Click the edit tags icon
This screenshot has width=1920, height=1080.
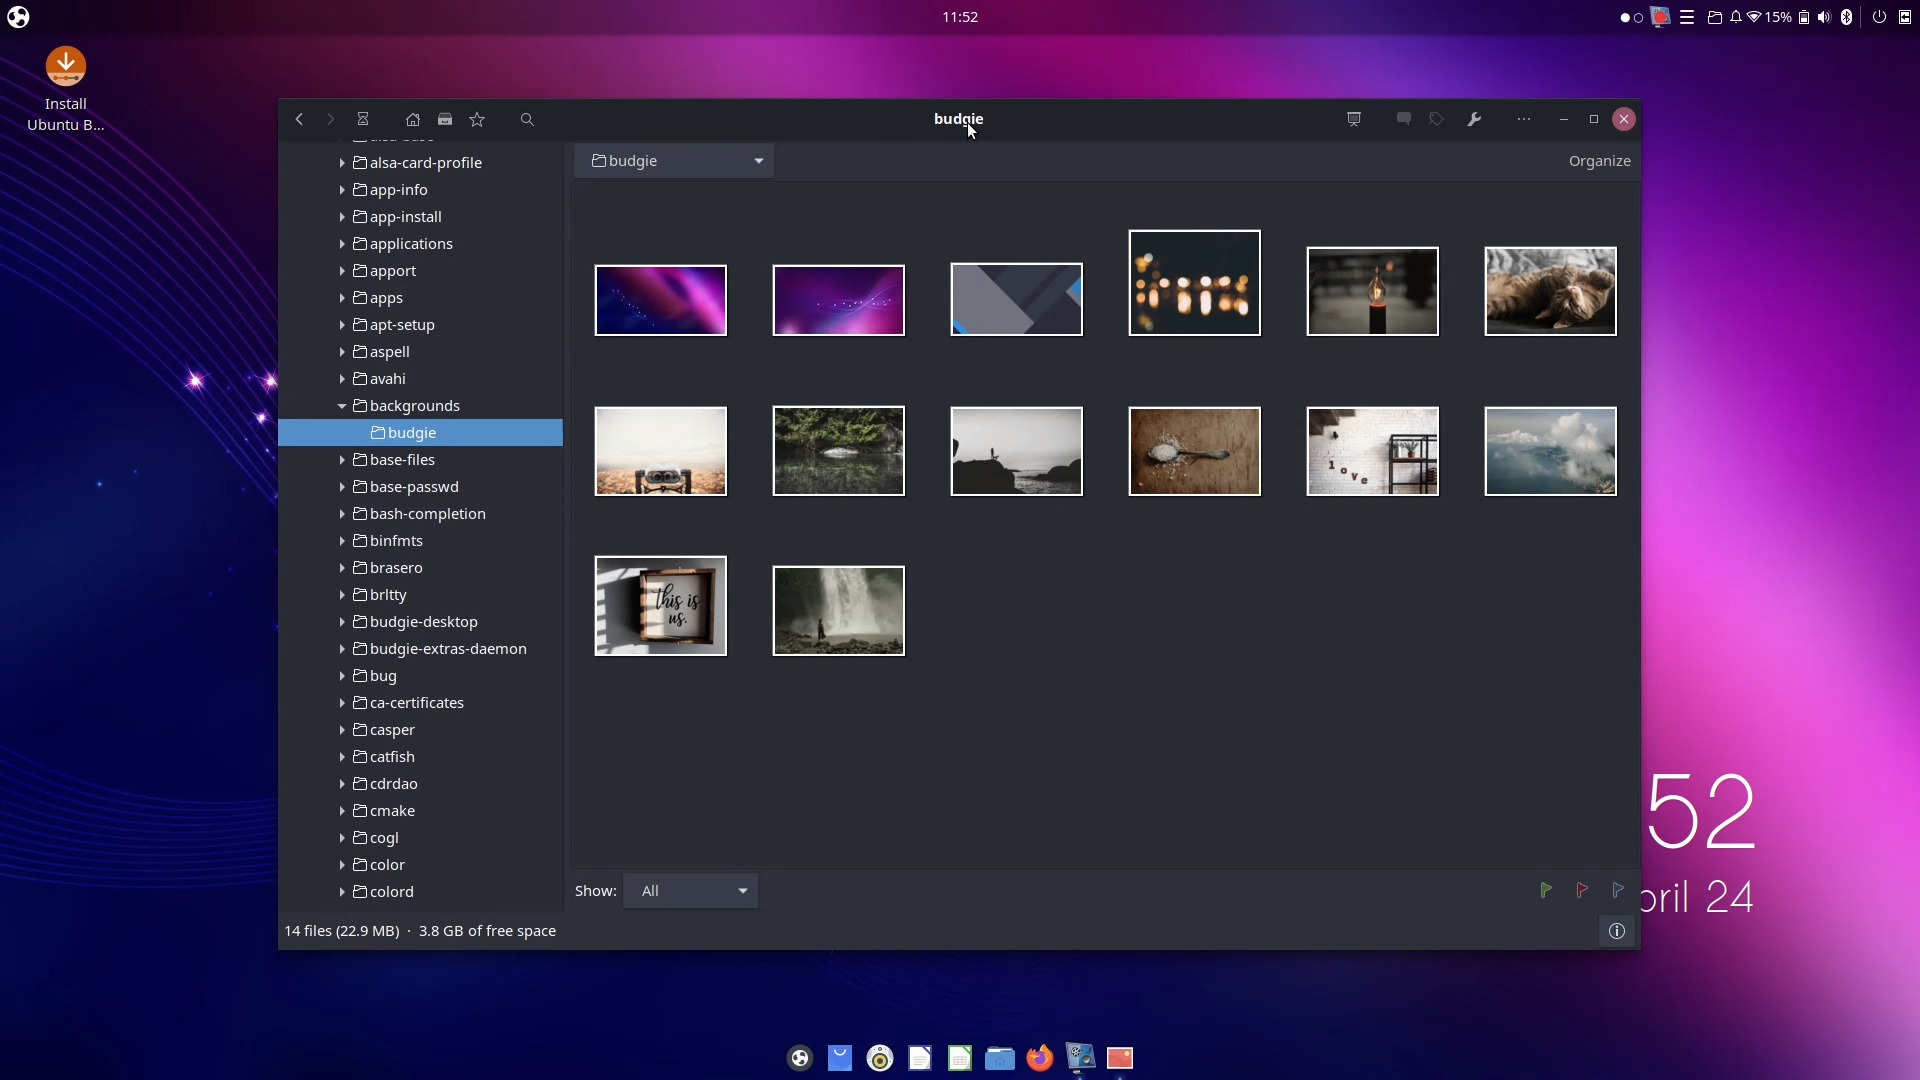point(1436,119)
